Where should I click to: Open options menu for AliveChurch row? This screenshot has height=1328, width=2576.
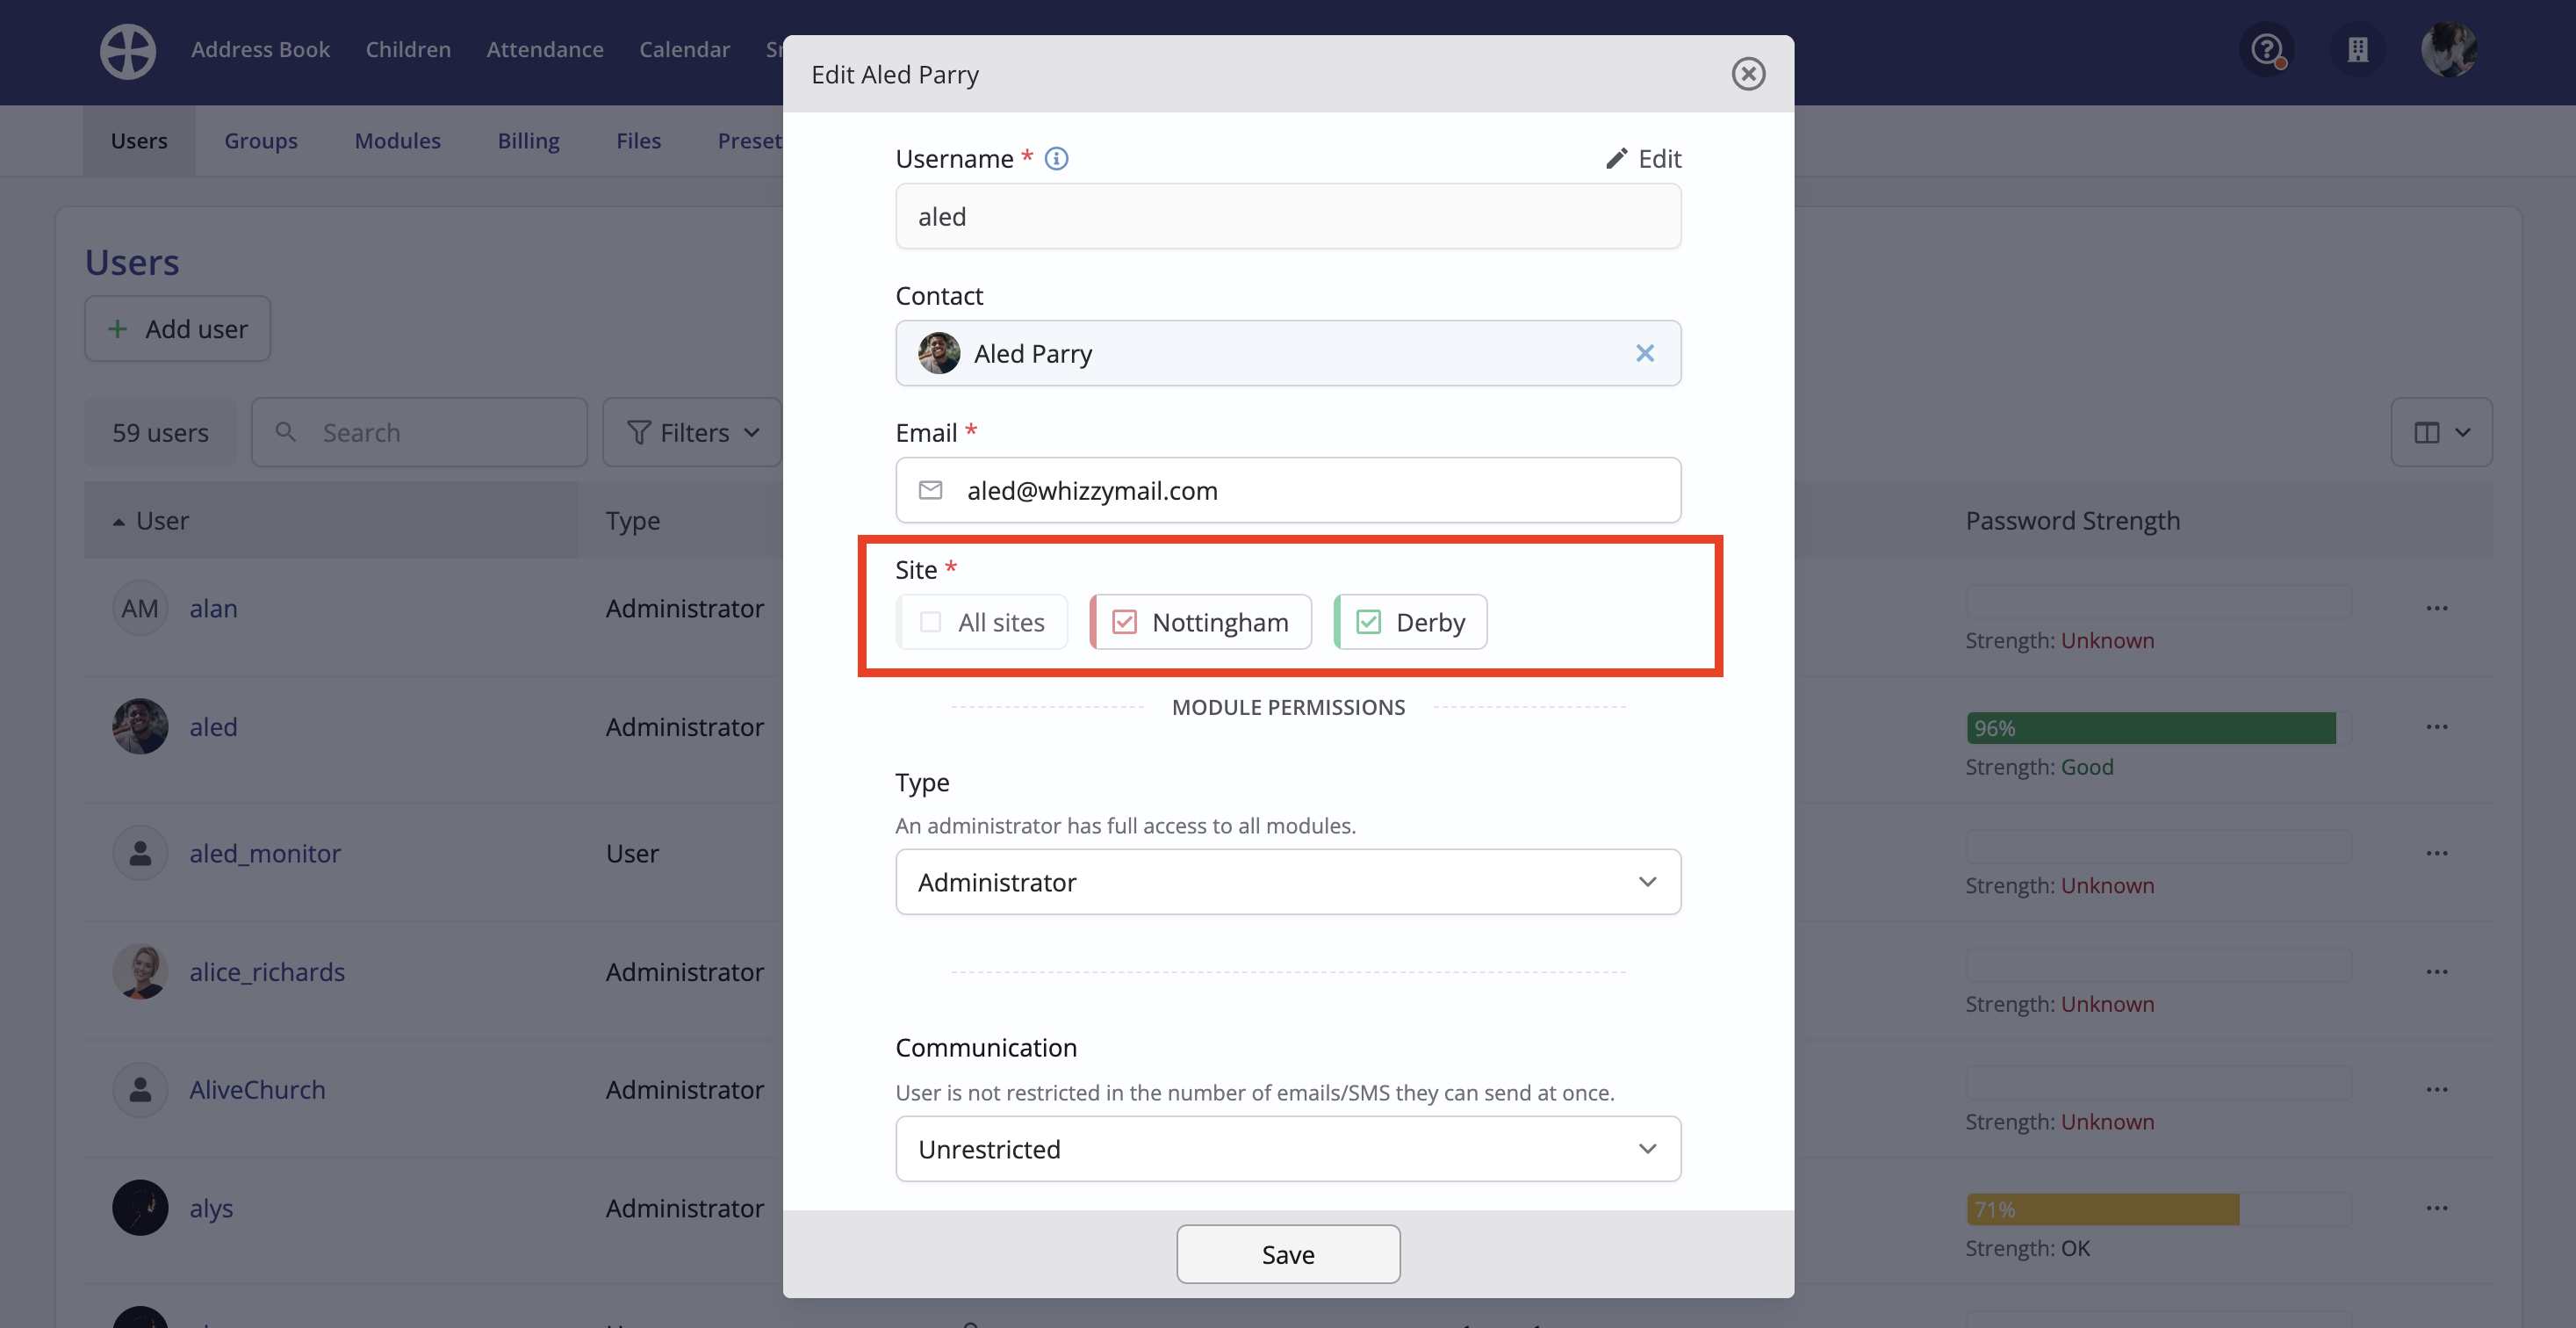[x=2436, y=1090]
